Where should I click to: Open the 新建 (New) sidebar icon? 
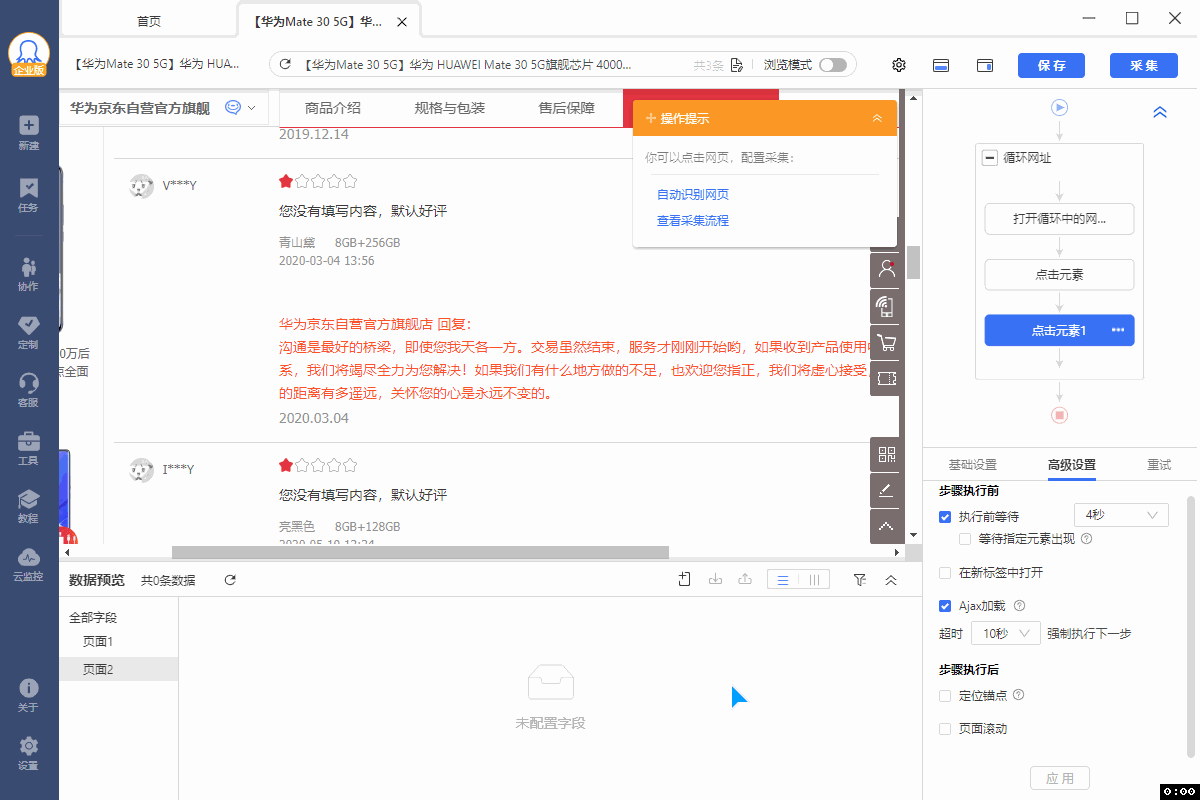(28, 131)
